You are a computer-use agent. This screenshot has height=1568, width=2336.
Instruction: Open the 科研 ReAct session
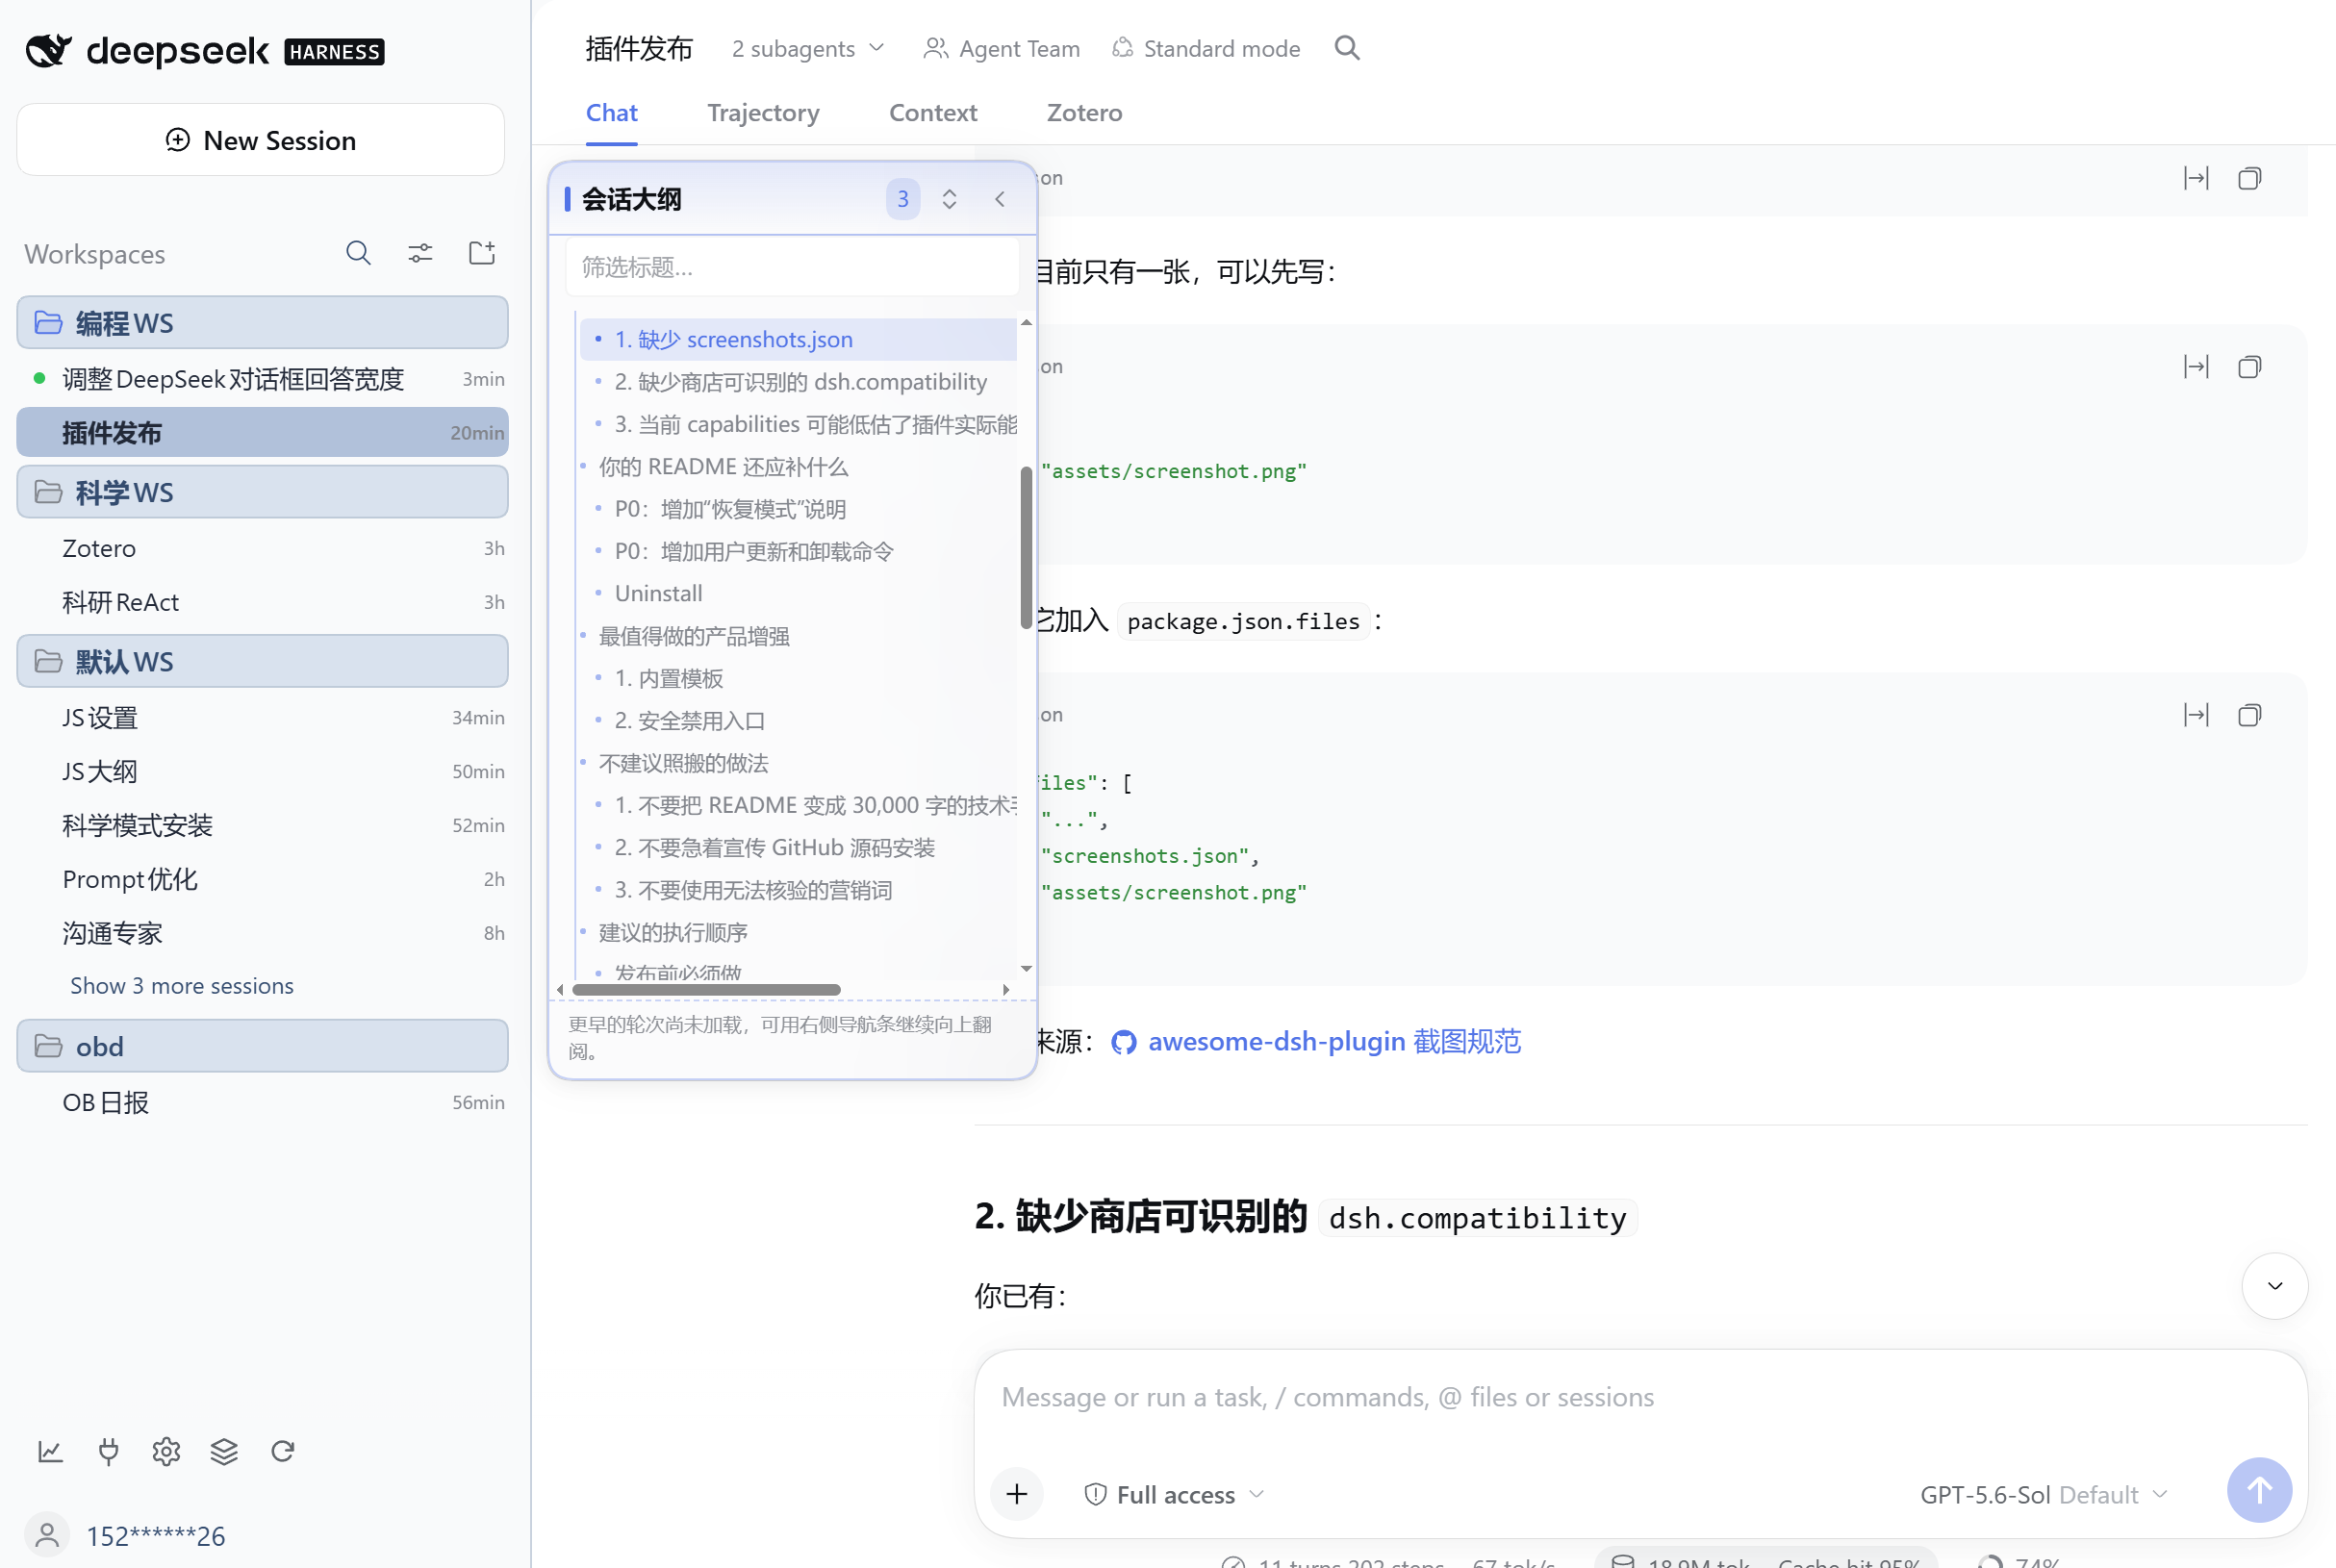(262, 601)
